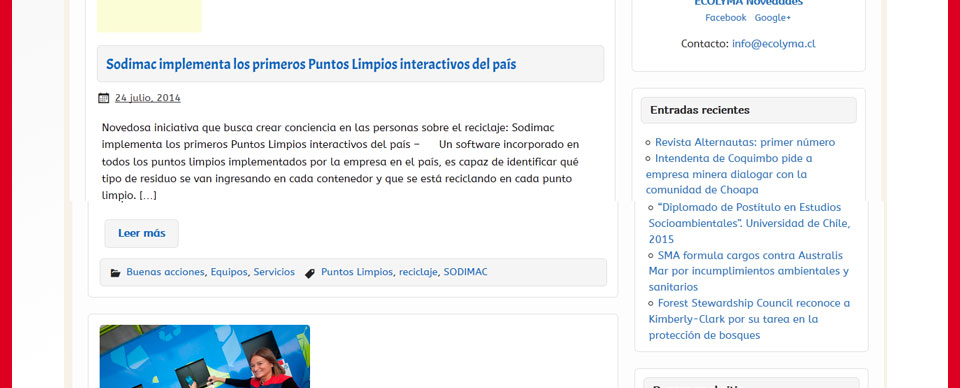This screenshot has width=960, height=388.
Task: Click the tag icon before Puntos Limpios
Action: (310, 273)
